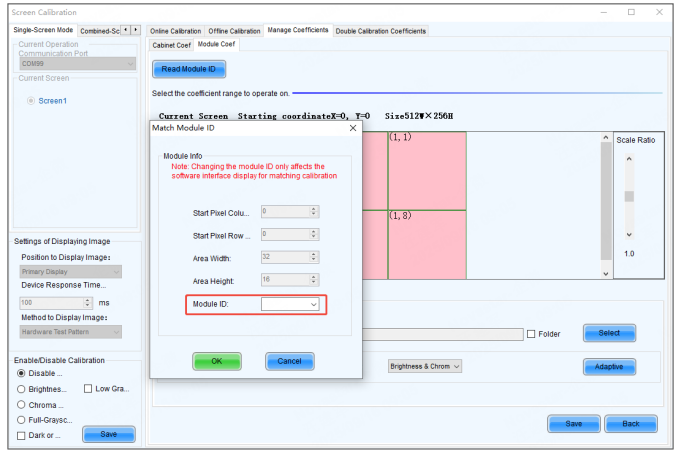This screenshot has width=678, height=455.
Task: Select the Brightness calibration radio button
Action: [x=21, y=389]
